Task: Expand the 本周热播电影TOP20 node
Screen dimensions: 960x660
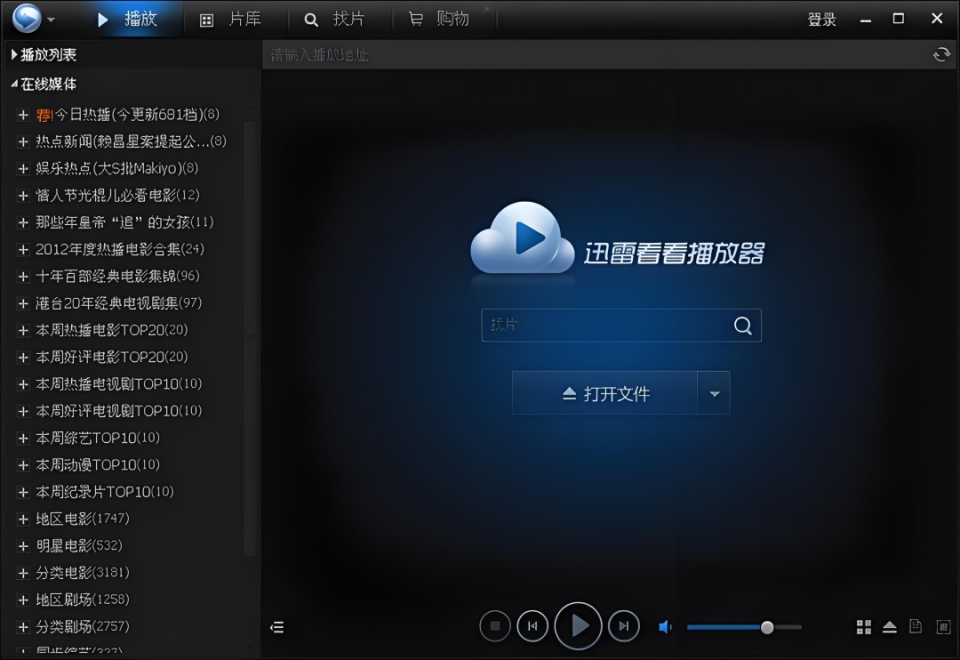Action: (x=23, y=330)
